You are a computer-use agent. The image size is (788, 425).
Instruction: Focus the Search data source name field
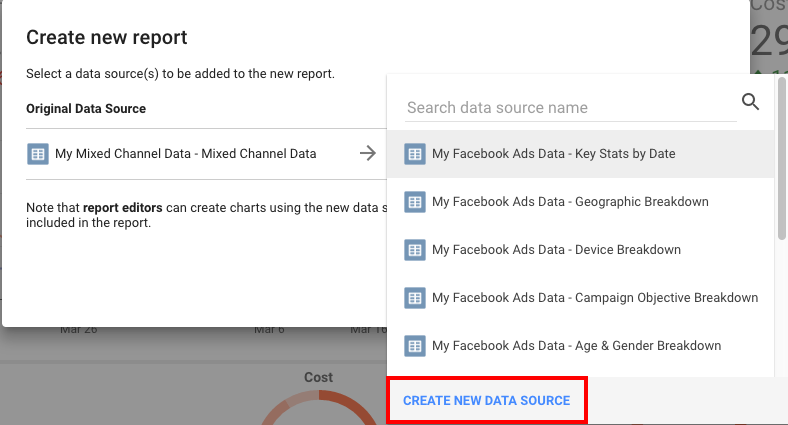(571, 108)
